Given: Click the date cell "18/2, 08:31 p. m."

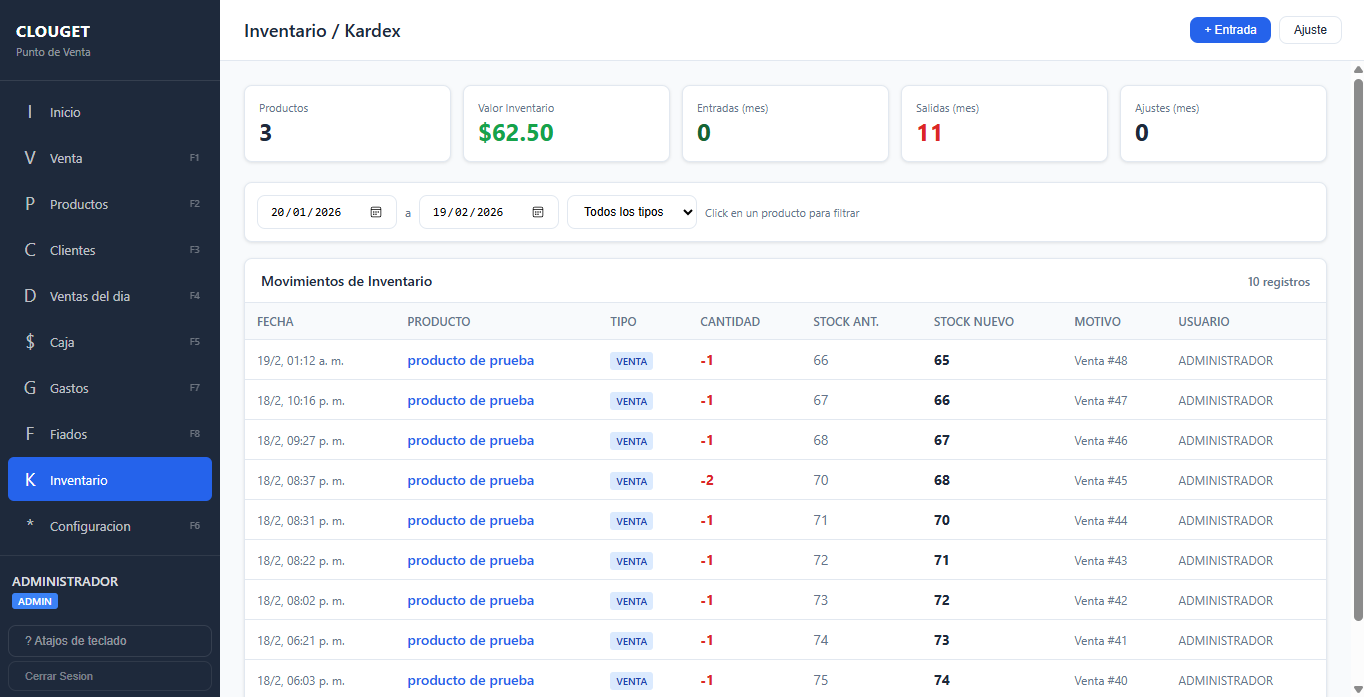Looking at the screenshot, I should pyautogui.click(x=300, y=520).
